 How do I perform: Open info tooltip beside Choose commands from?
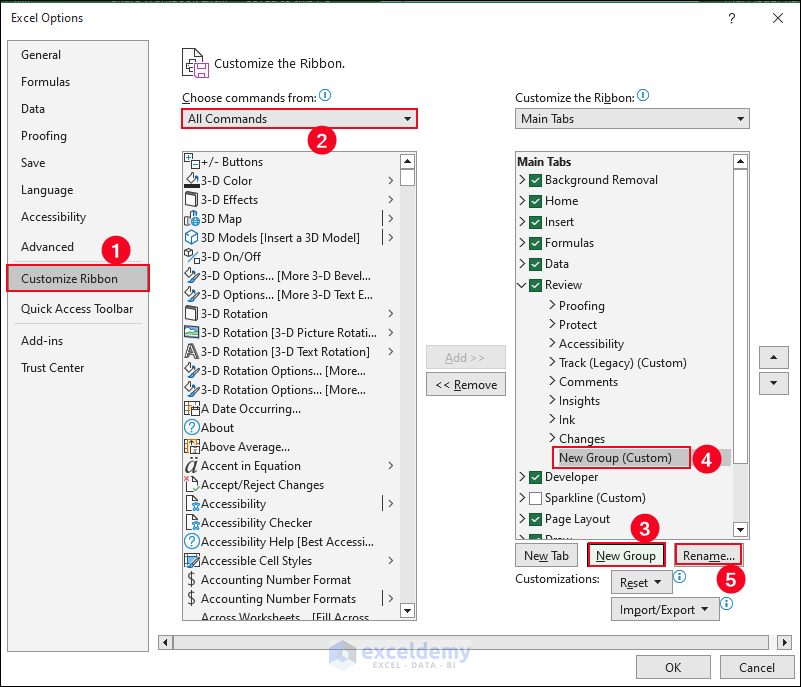(x=325, y=95)
